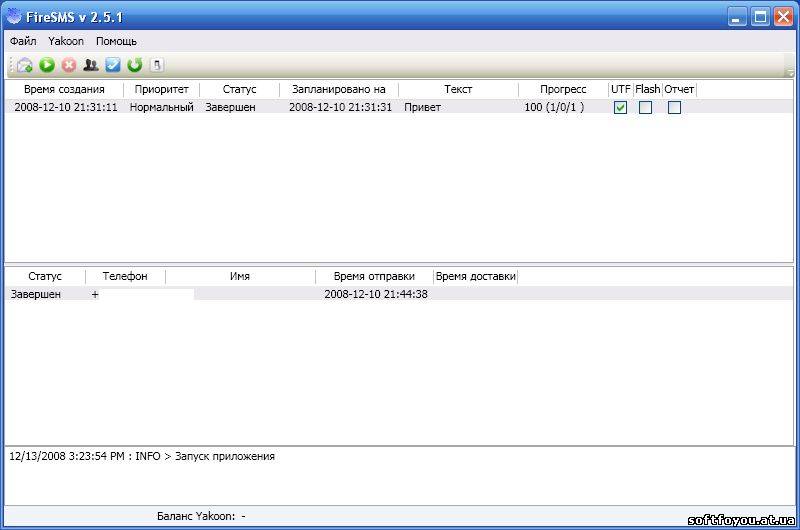Sort by Приоритет column header
This screenshot has width=800, height=530.
(x=162, y=89)
